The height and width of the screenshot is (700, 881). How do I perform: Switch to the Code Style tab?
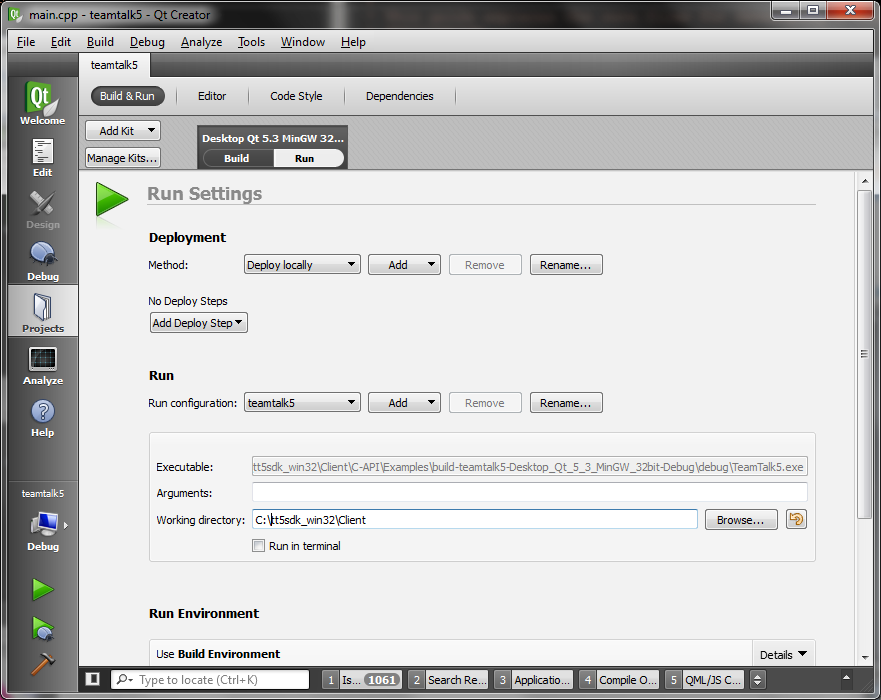pyautogui.click(x=296, y=96)
